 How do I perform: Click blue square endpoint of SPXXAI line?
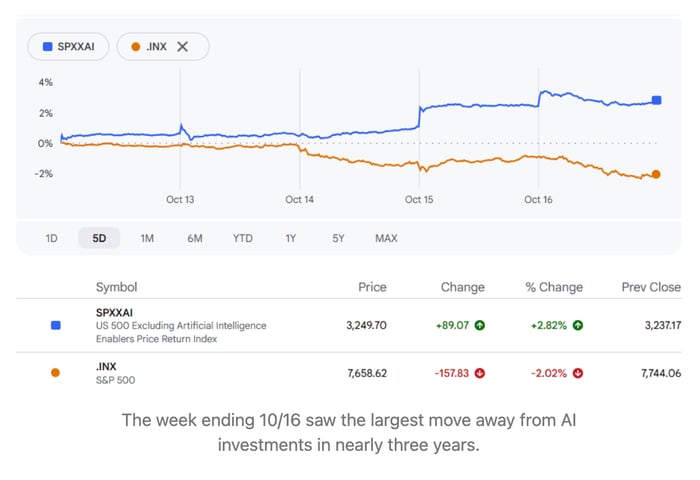(656, 100)
